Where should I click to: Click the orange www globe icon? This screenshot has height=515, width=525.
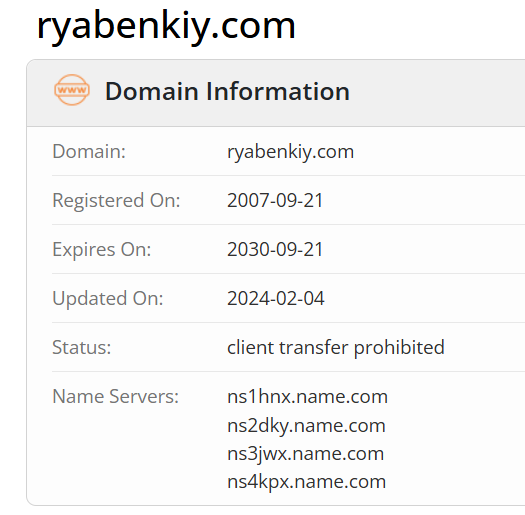(72, 90)
